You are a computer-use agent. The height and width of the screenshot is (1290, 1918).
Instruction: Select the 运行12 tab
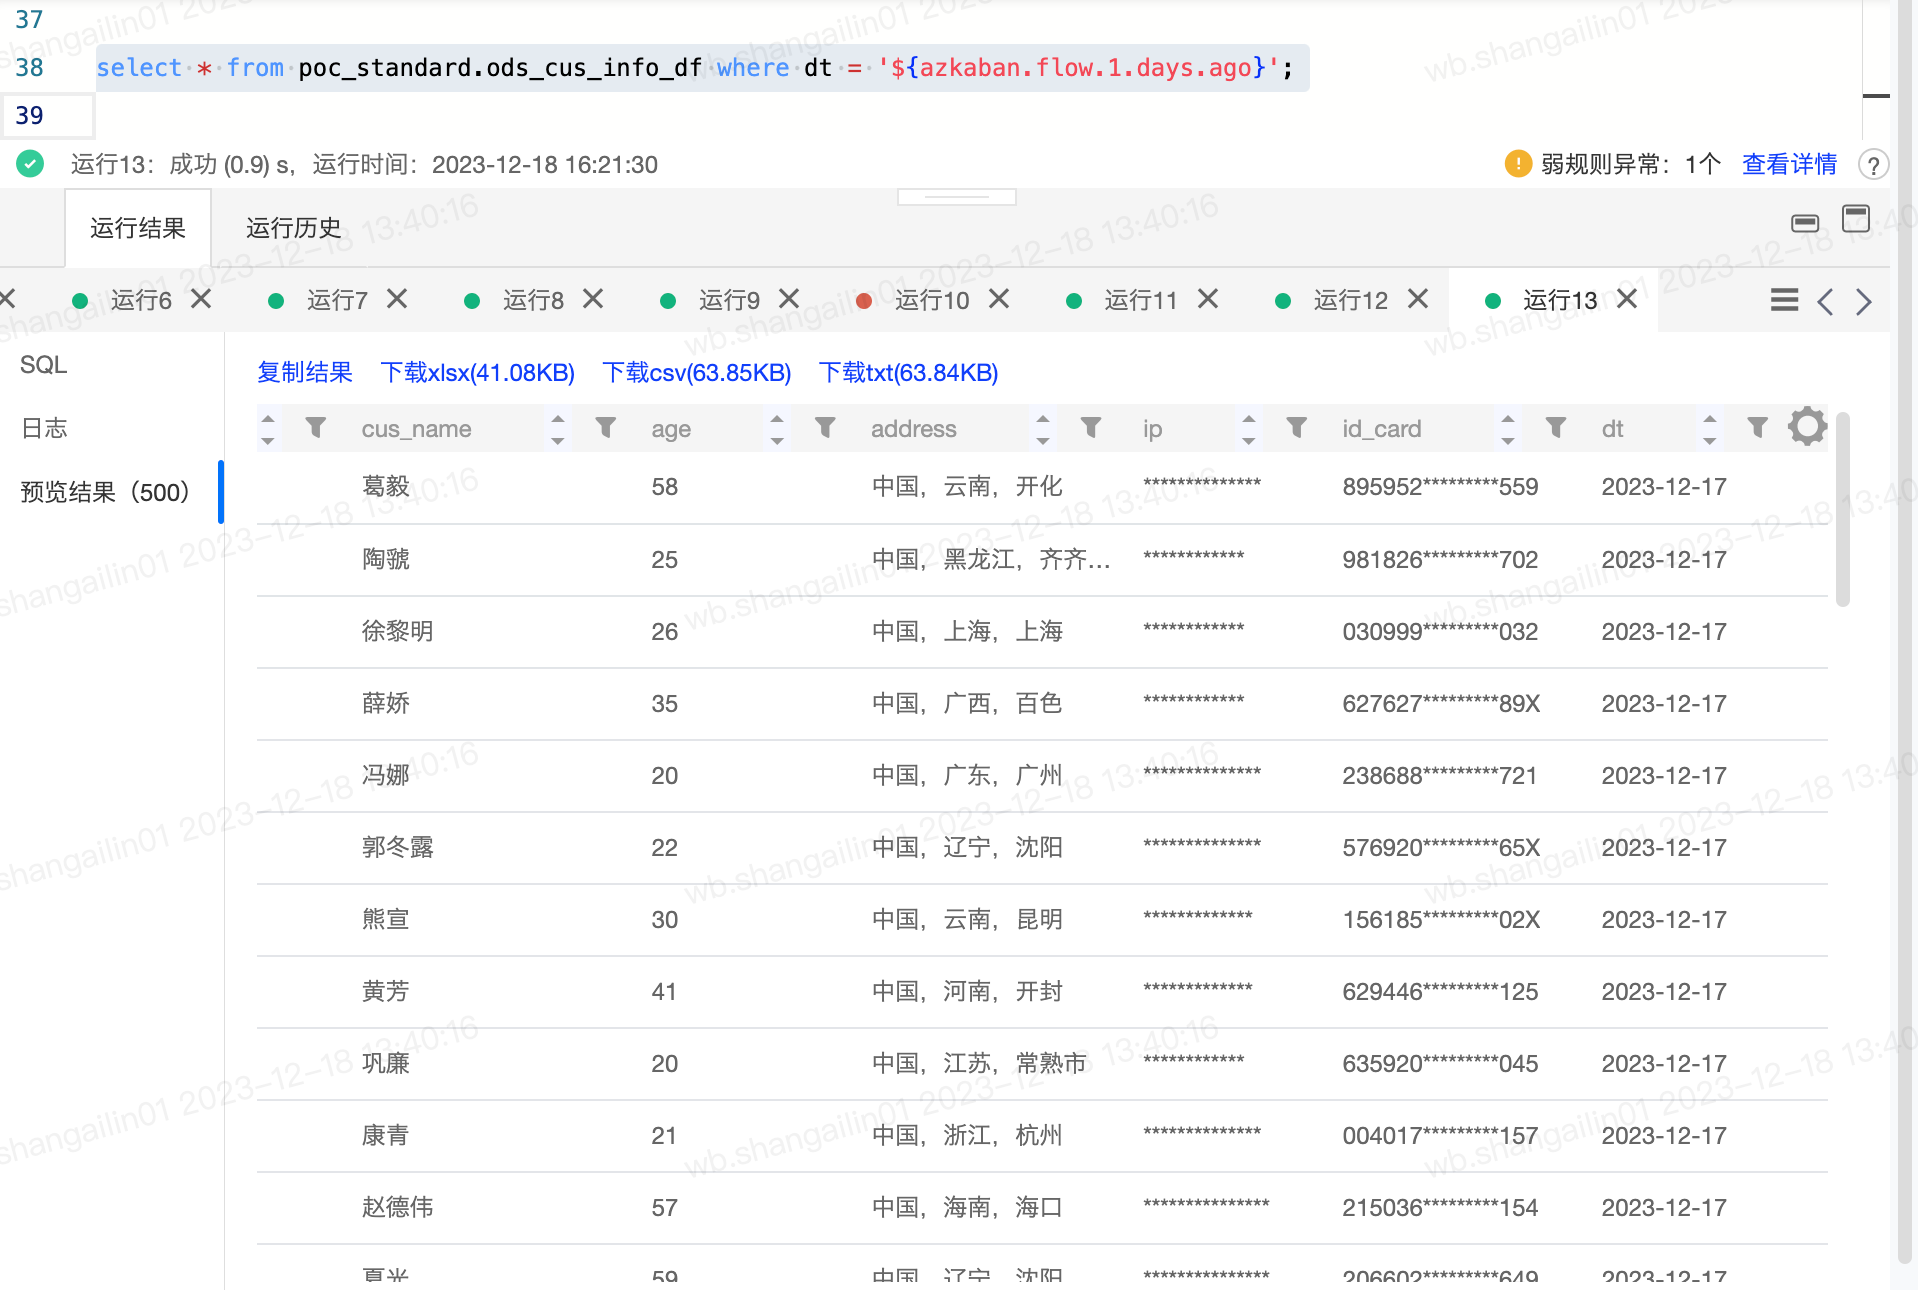(1350, 300)
